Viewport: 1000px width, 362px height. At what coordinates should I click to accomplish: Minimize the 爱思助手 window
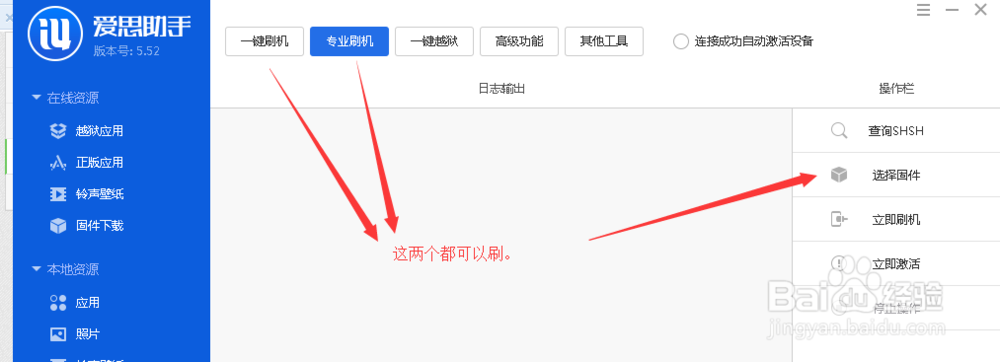[952, 10]
